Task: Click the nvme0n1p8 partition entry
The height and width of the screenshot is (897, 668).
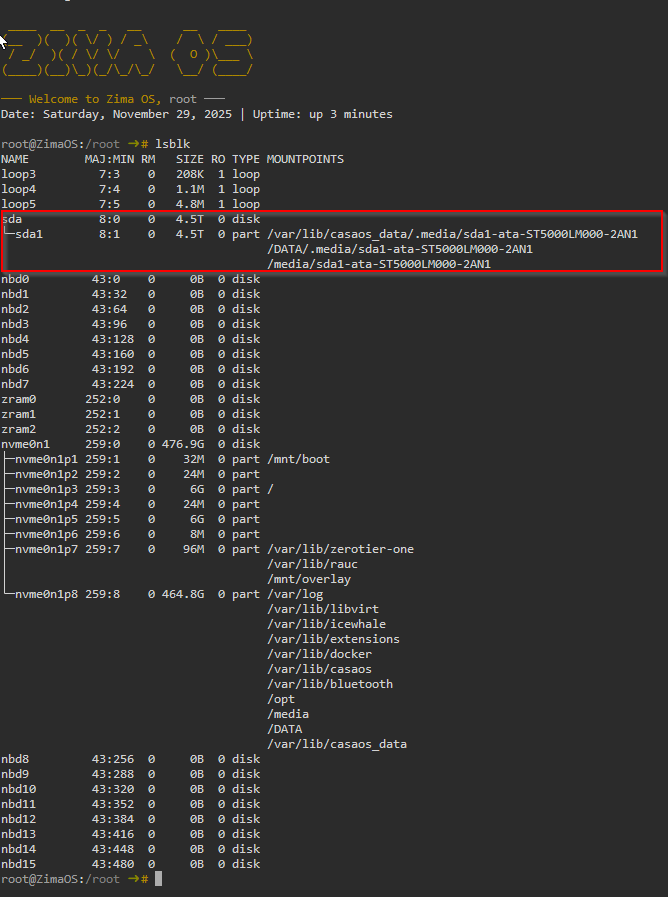Action: pyautogui.click(x=45, y=594)
